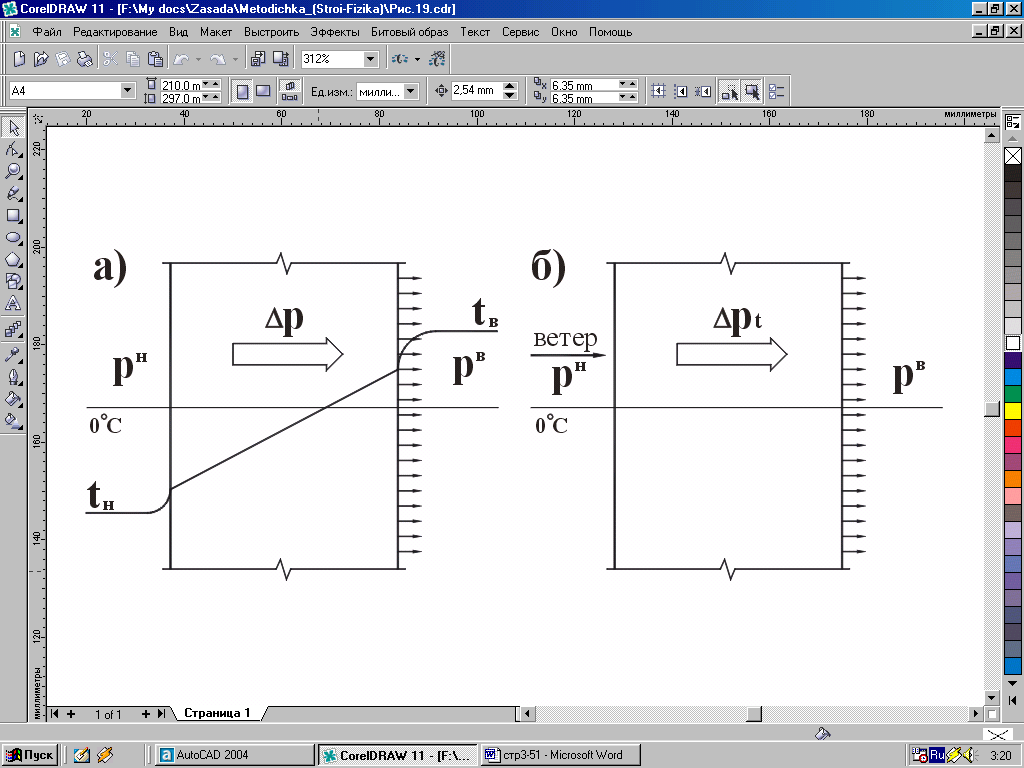1024x768 pixels.
Task: Pick the yellow color swatch in palette
Action: [x=1012, y=410]
